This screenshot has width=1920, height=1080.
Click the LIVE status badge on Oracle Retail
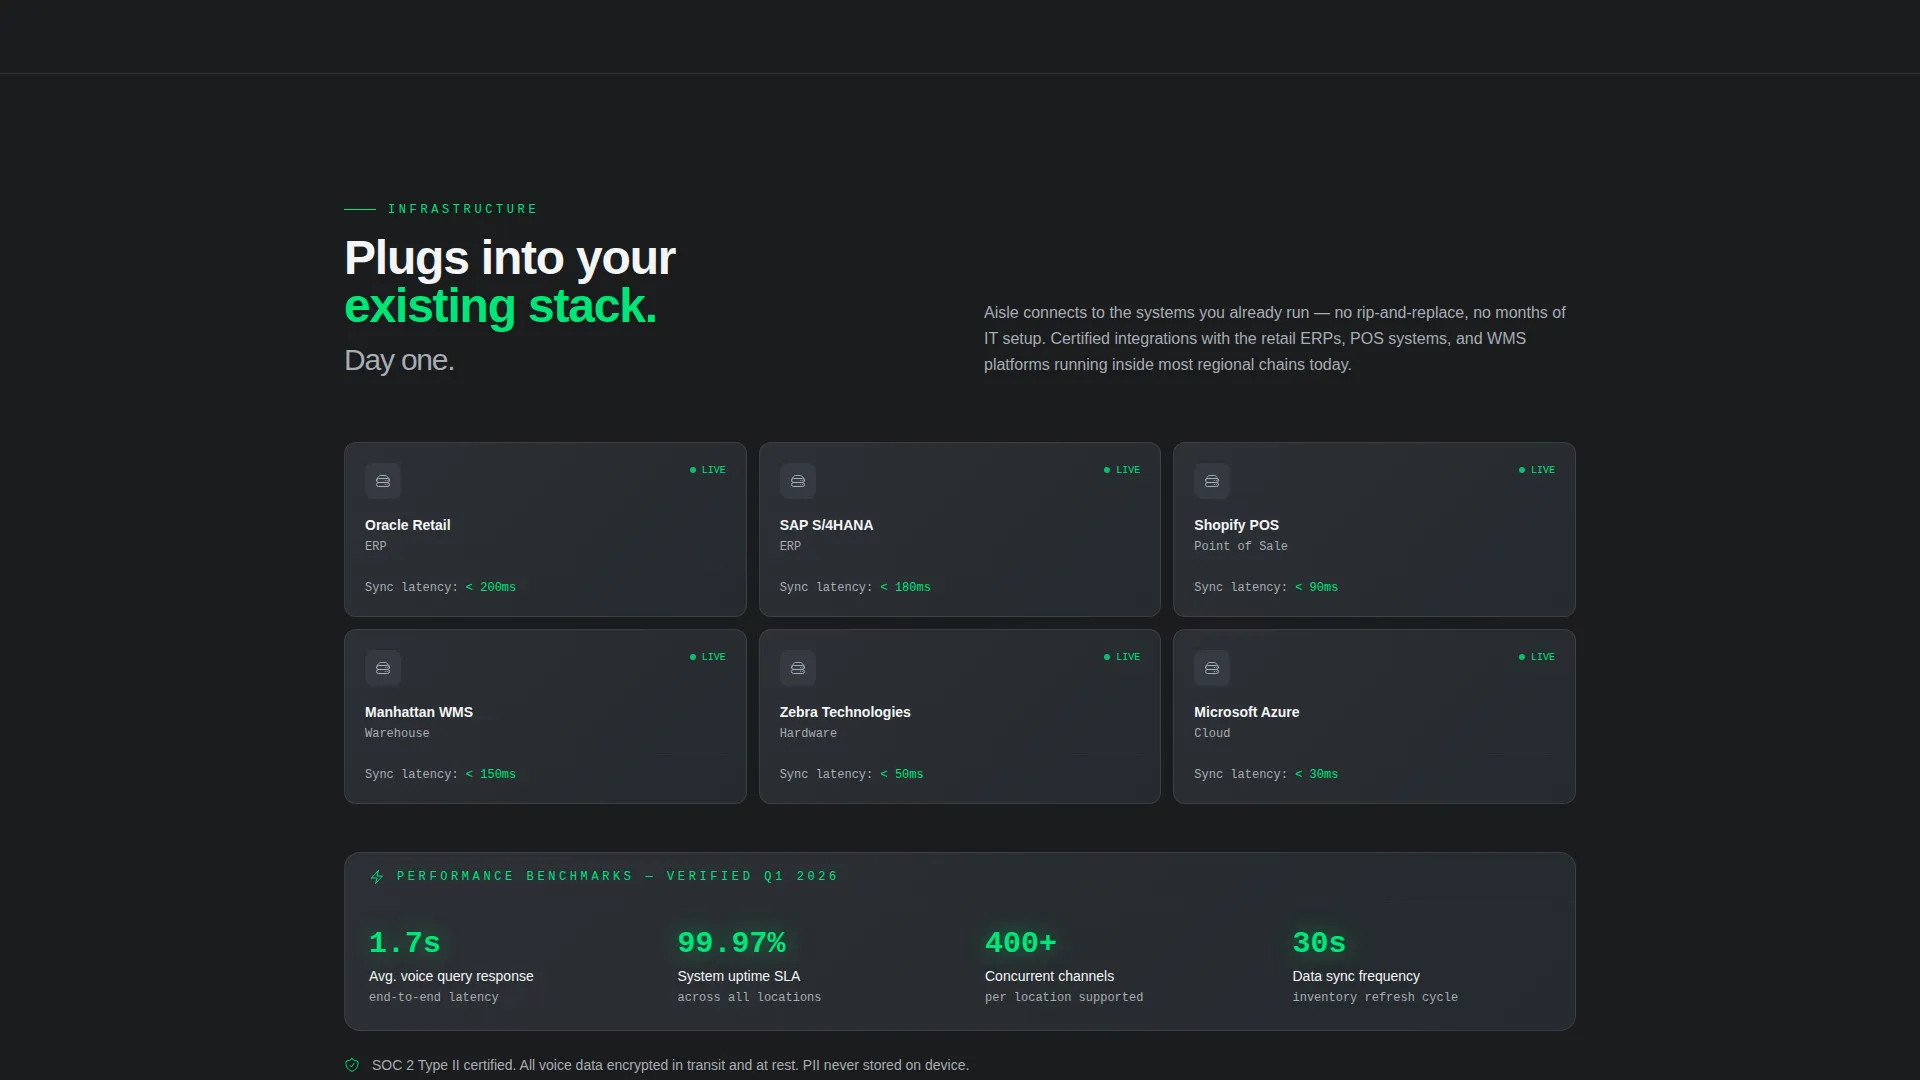[x=708, y=470]
